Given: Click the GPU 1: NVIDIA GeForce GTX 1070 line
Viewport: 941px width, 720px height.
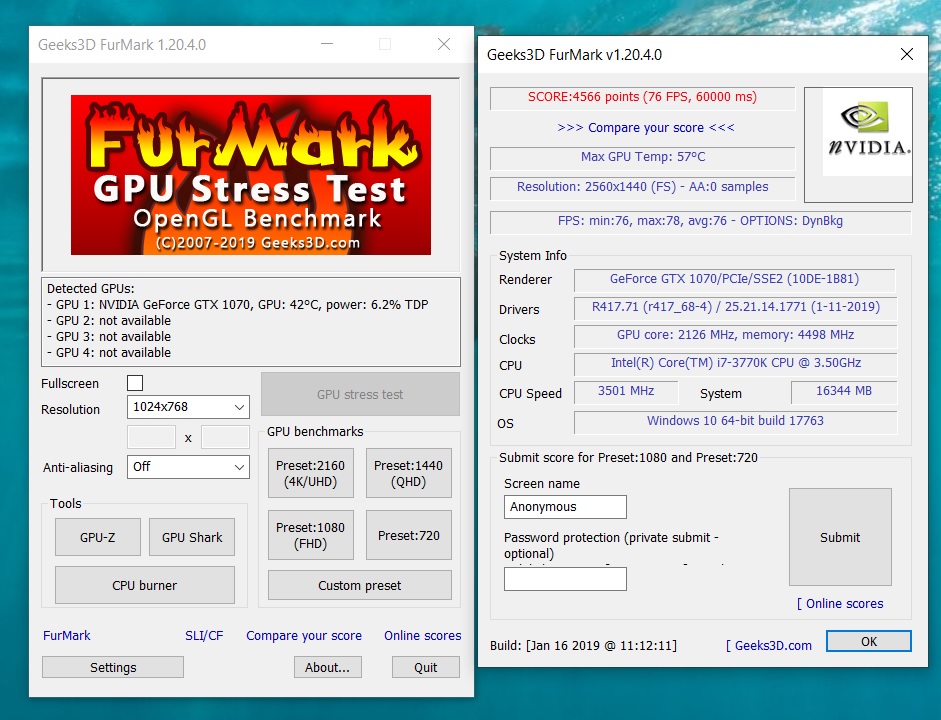Looking at the screenshot, I should [238, 304].
